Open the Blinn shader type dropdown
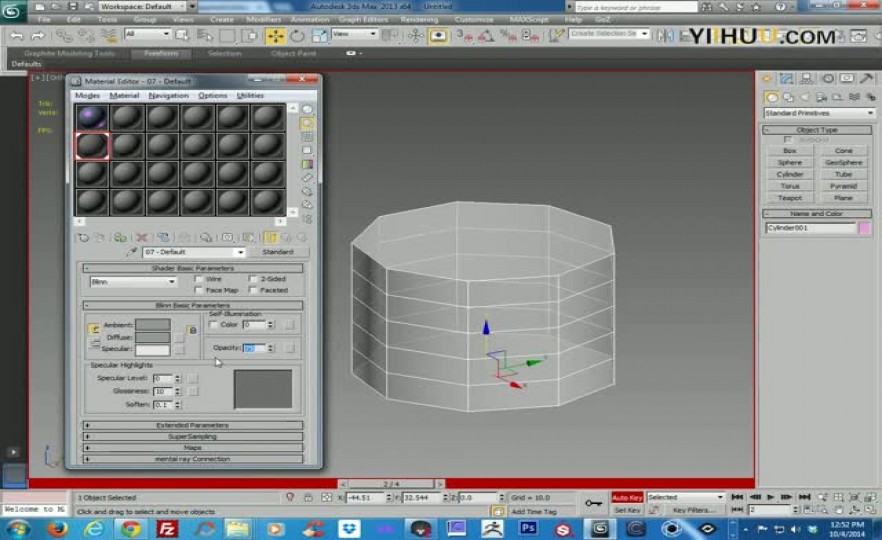This screenshot has width=882, height=540. [133, 281]
